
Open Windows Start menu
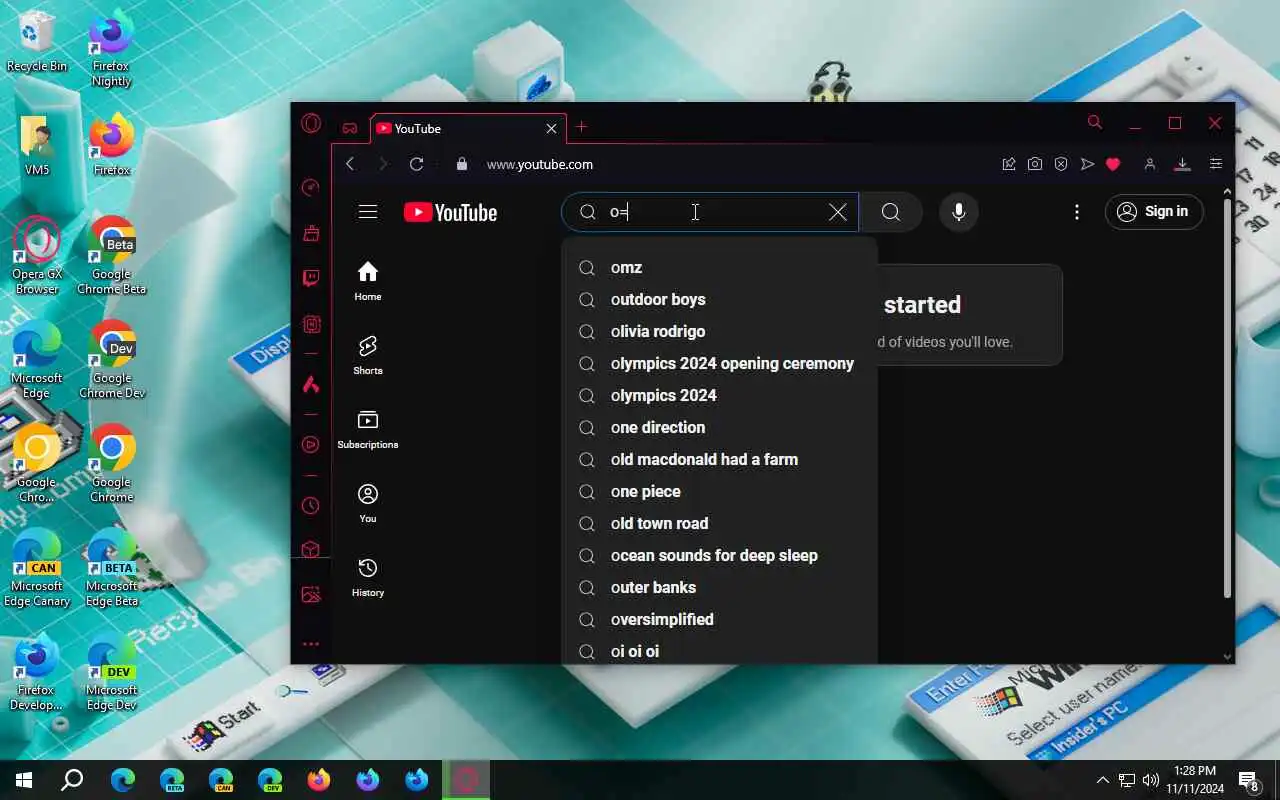click(24, 780)
